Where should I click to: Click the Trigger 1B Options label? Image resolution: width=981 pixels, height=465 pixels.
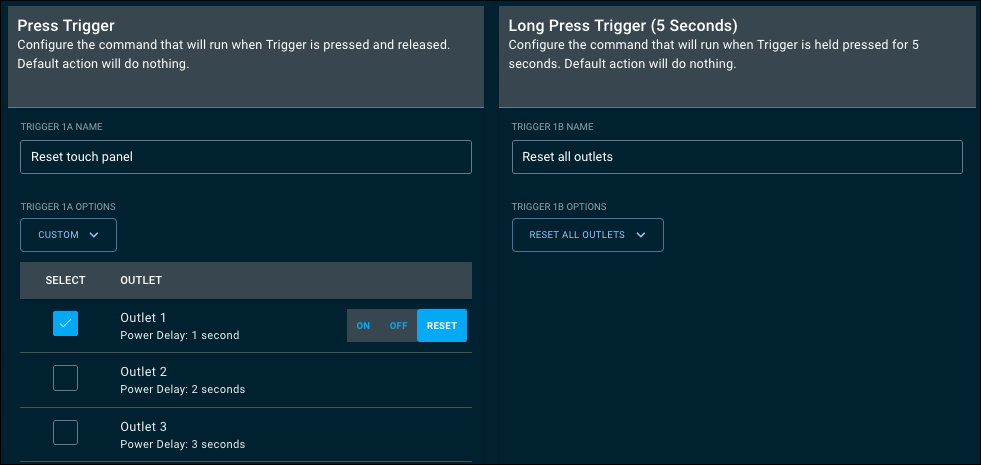tap(559, 207)
